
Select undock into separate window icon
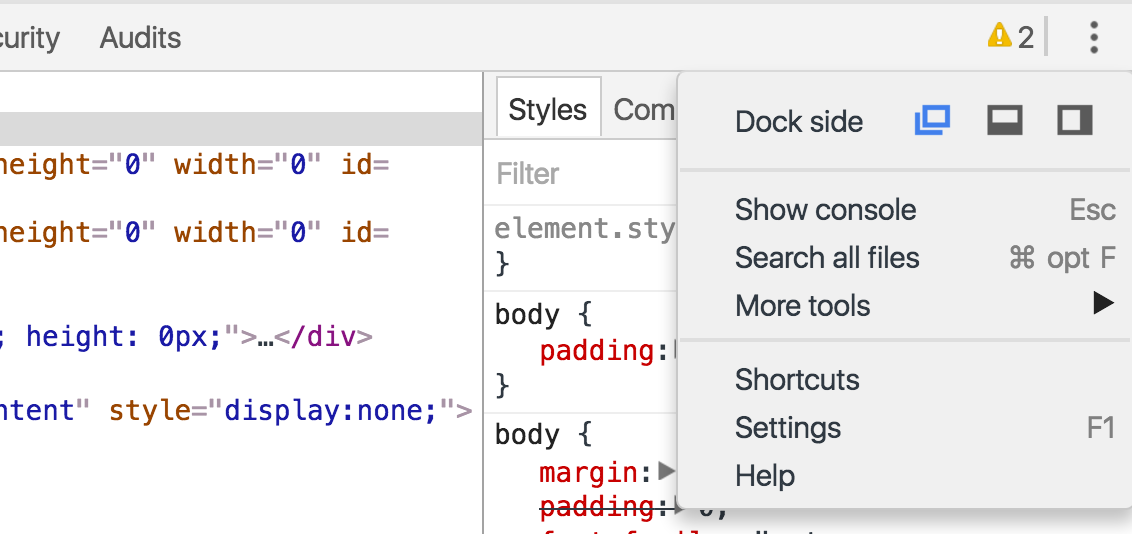(x=932, y=121)
